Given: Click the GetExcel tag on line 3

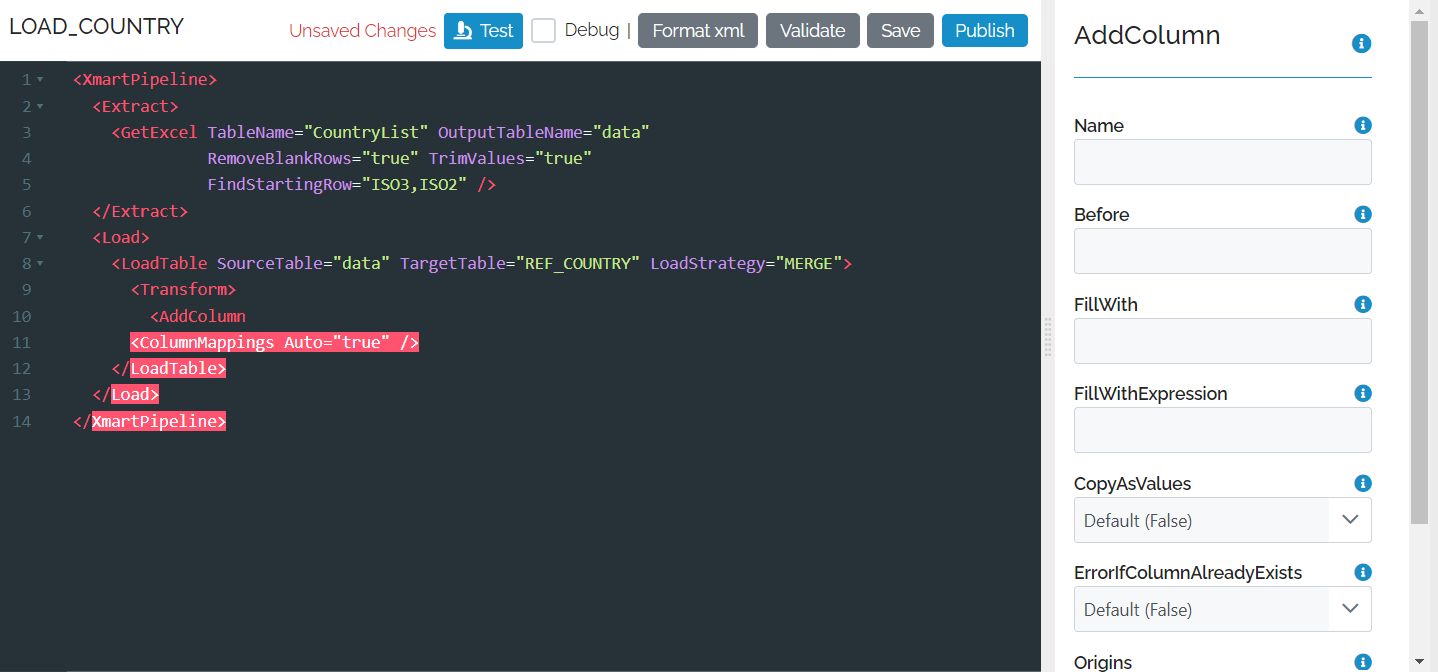Looking at the screenshot, I should 155,132.
